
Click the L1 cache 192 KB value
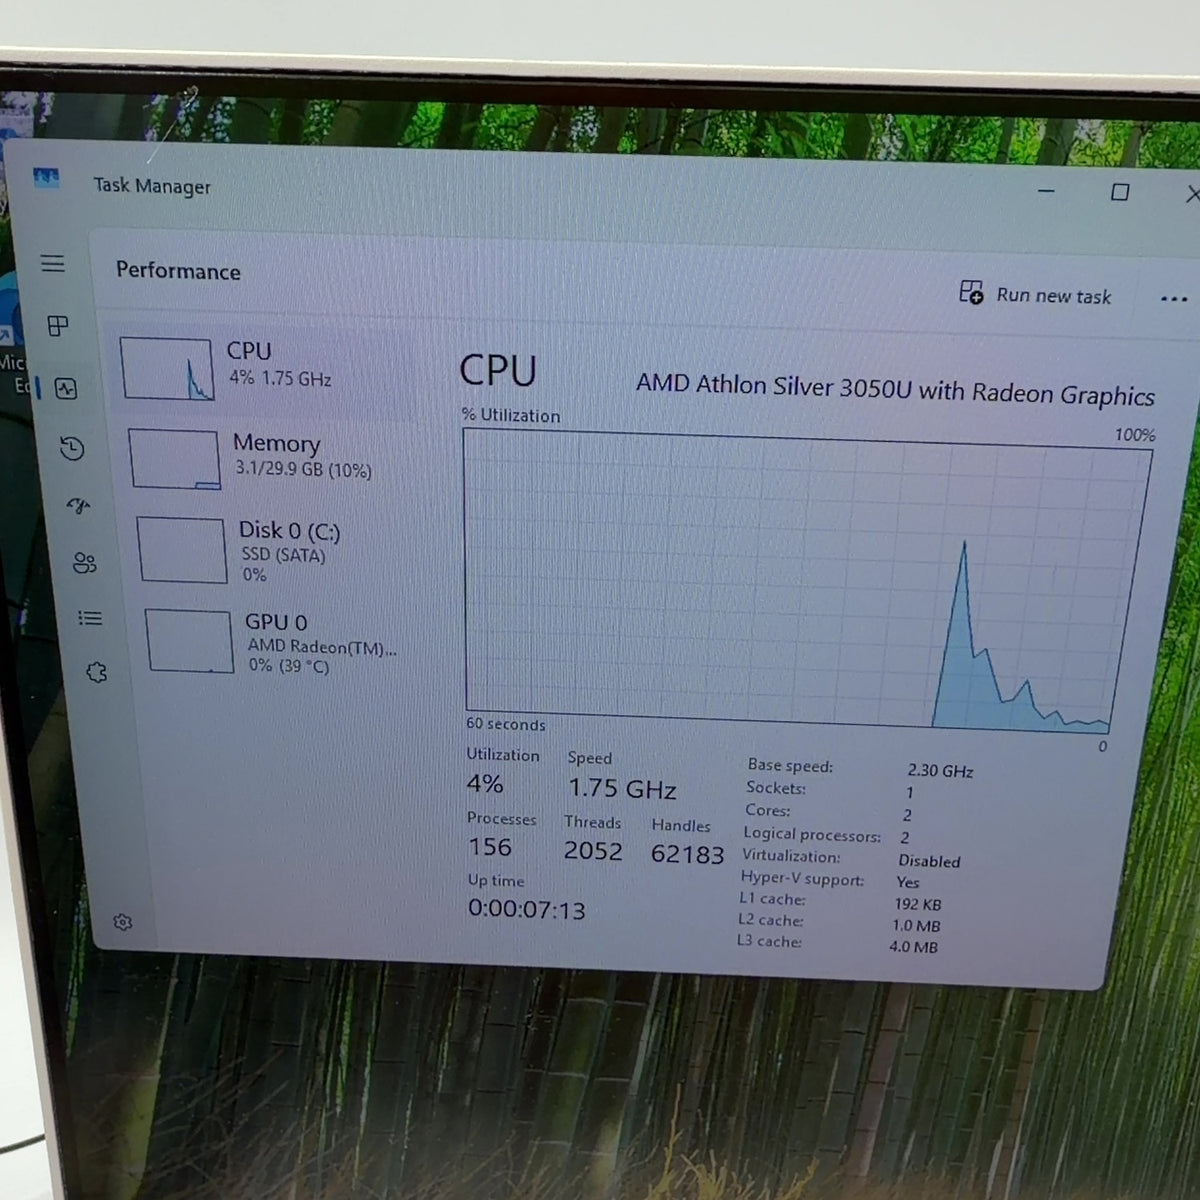pyautogui.click(x=918, y=903)
